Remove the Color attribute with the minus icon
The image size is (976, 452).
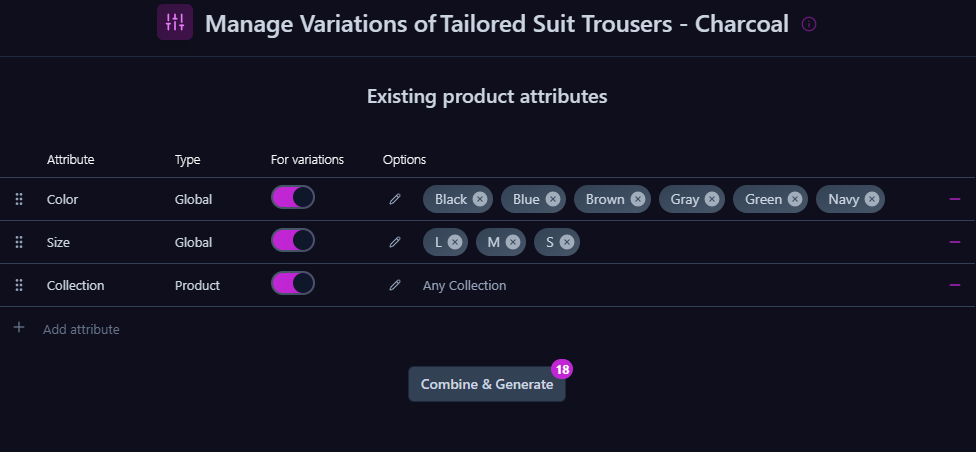[x=955, y=199]
